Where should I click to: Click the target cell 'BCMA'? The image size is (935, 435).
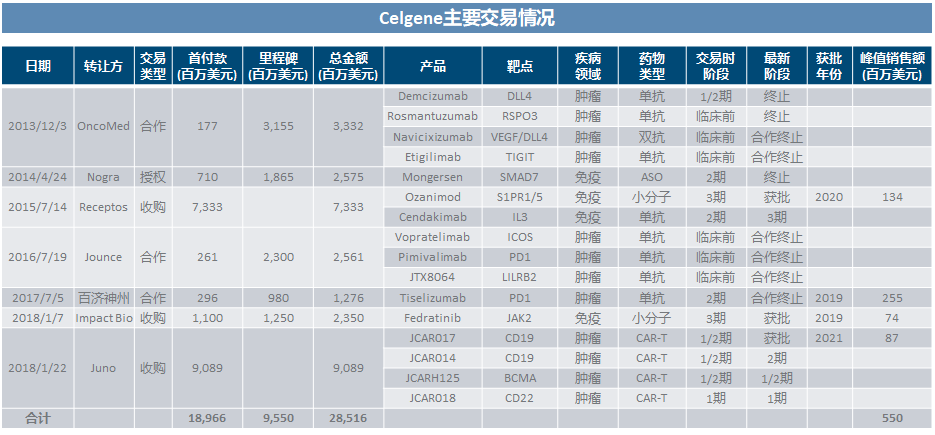click(519, 378)
